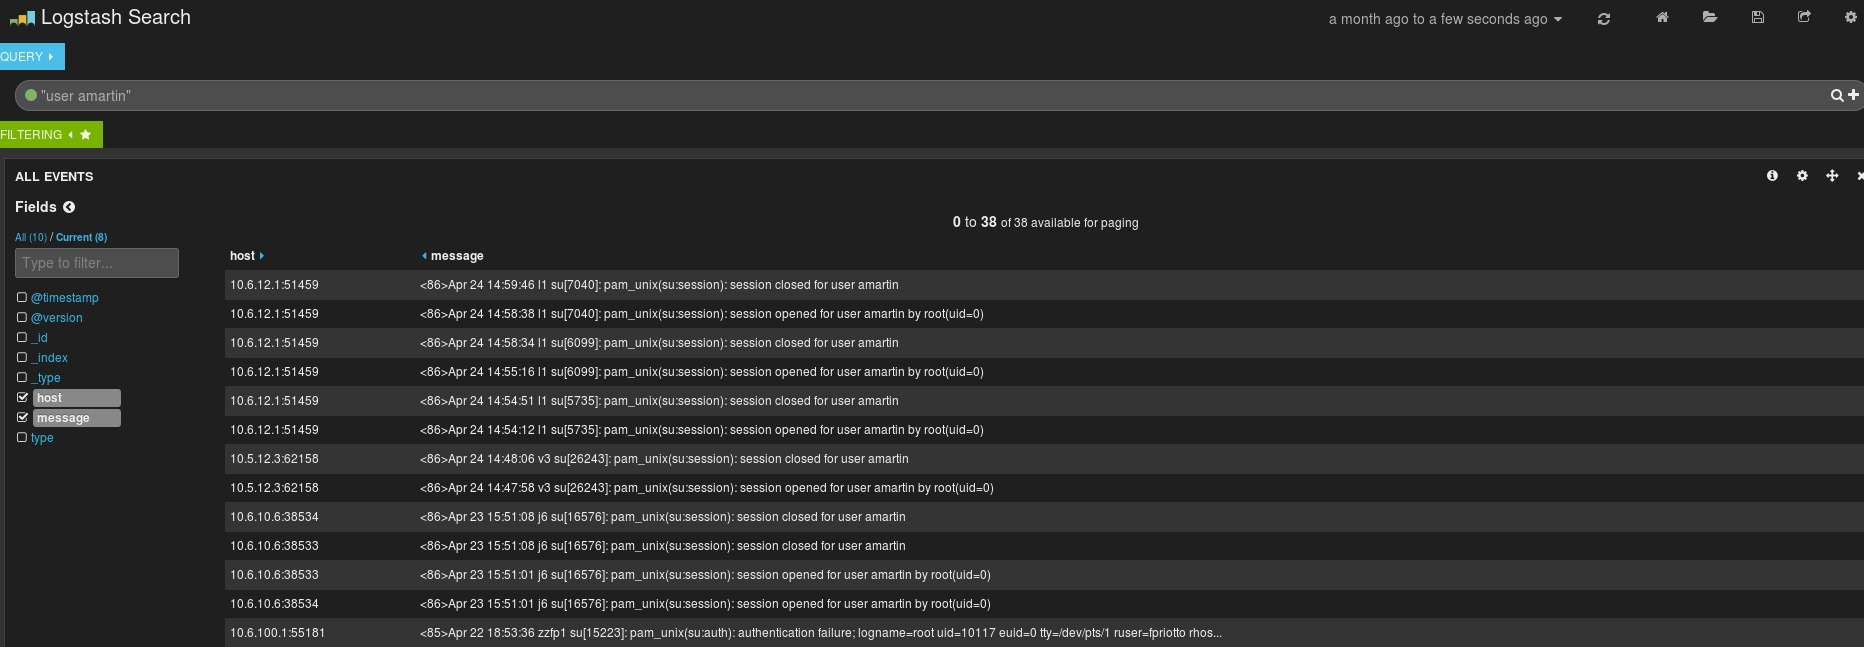
Task: Click the save dashboard icon
Action: [x=1757, y=18]
